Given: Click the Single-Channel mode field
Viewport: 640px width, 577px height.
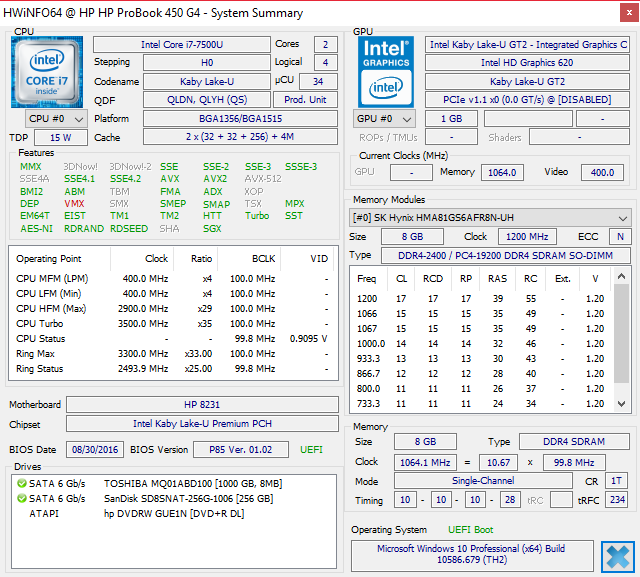Looking at the screenshot, I should point(483,481).
